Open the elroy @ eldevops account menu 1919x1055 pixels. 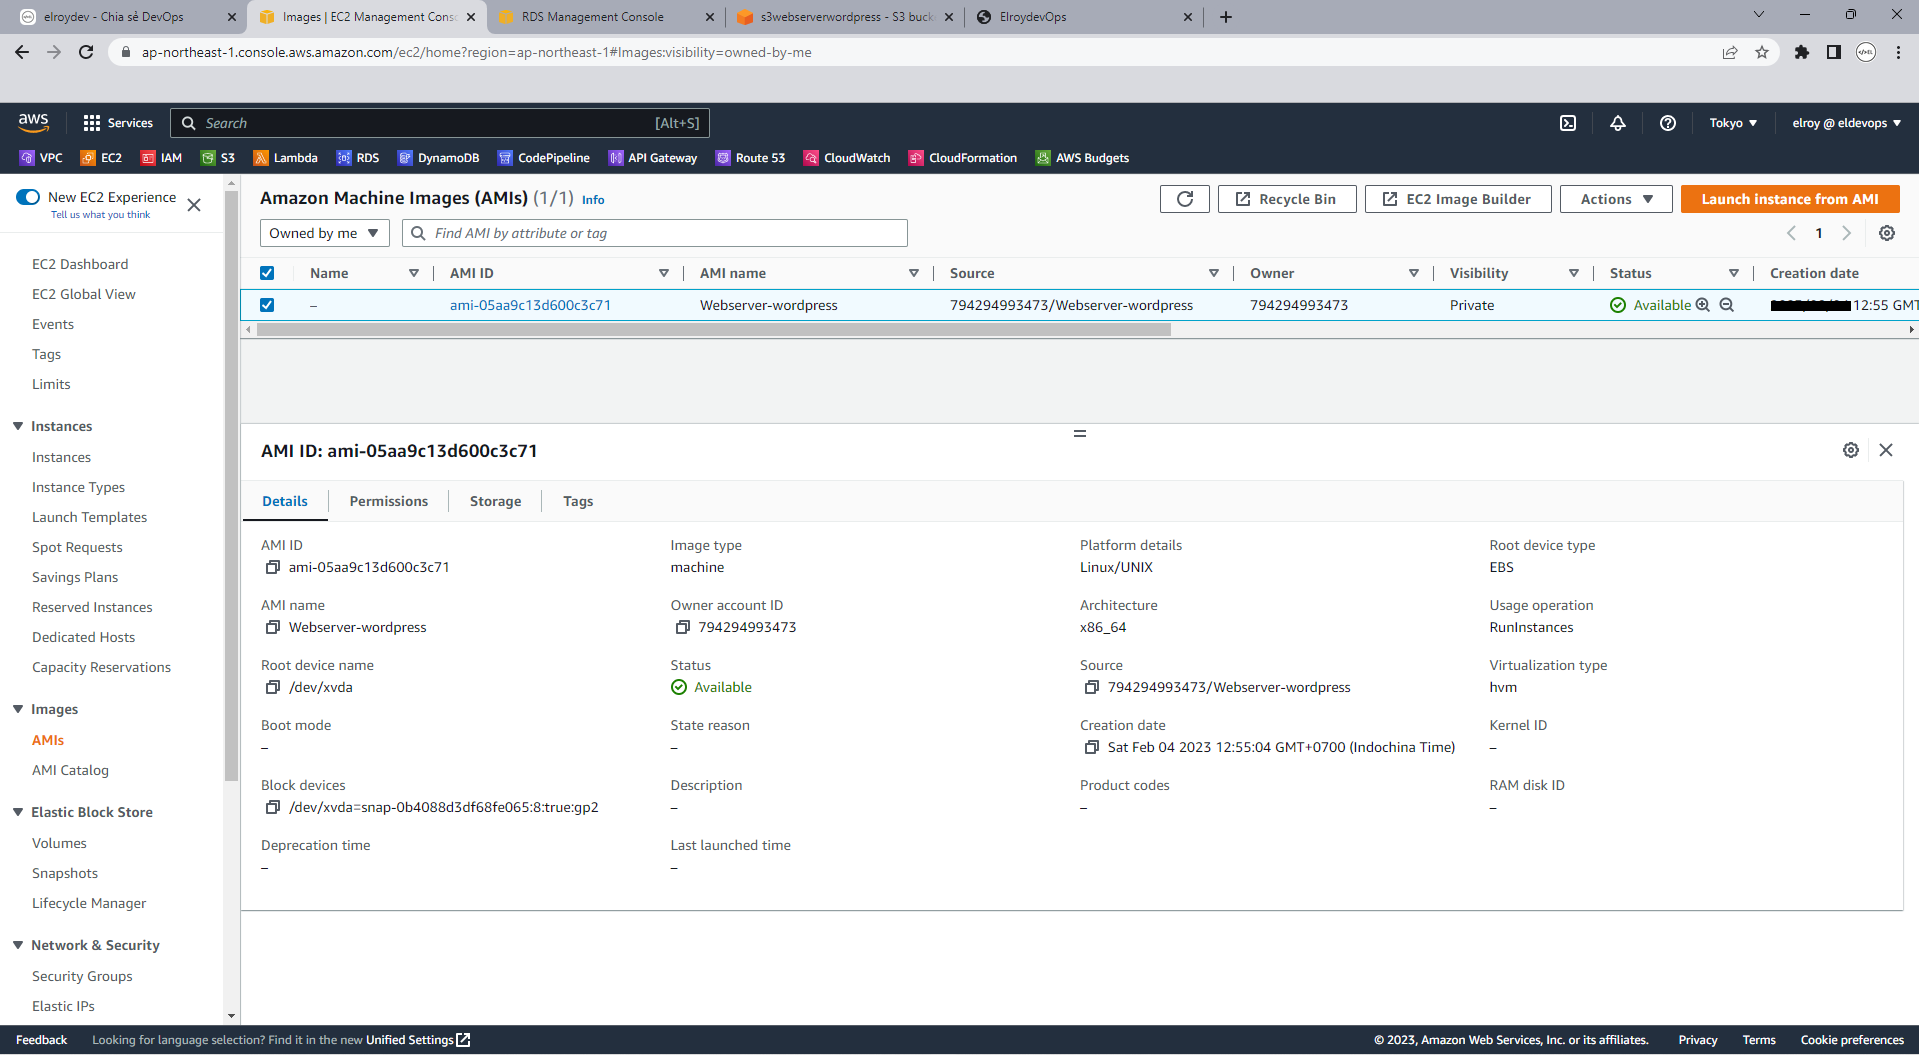pos(1846,123)
